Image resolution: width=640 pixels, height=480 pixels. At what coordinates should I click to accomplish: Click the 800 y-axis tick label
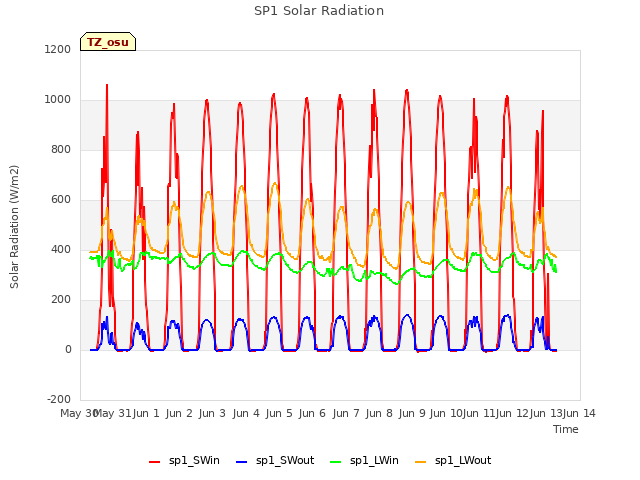point(61,149)
